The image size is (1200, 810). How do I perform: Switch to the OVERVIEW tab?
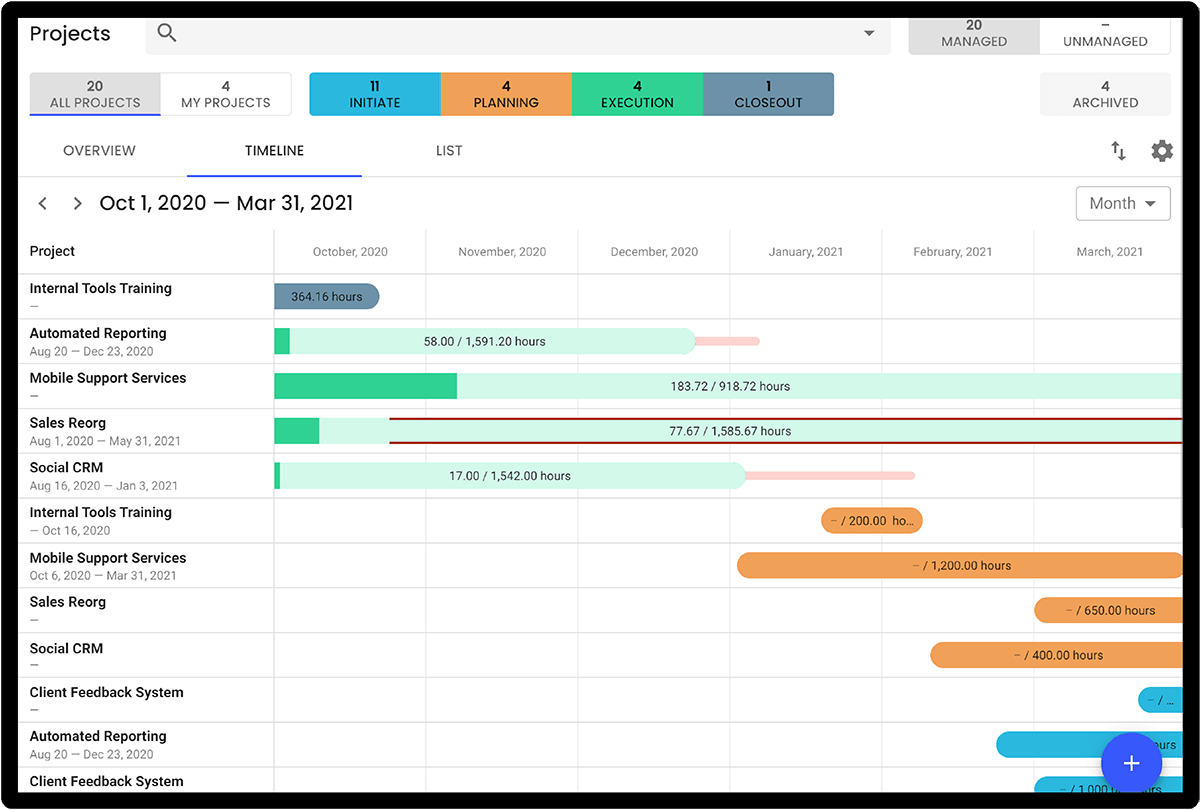(99, 150)
